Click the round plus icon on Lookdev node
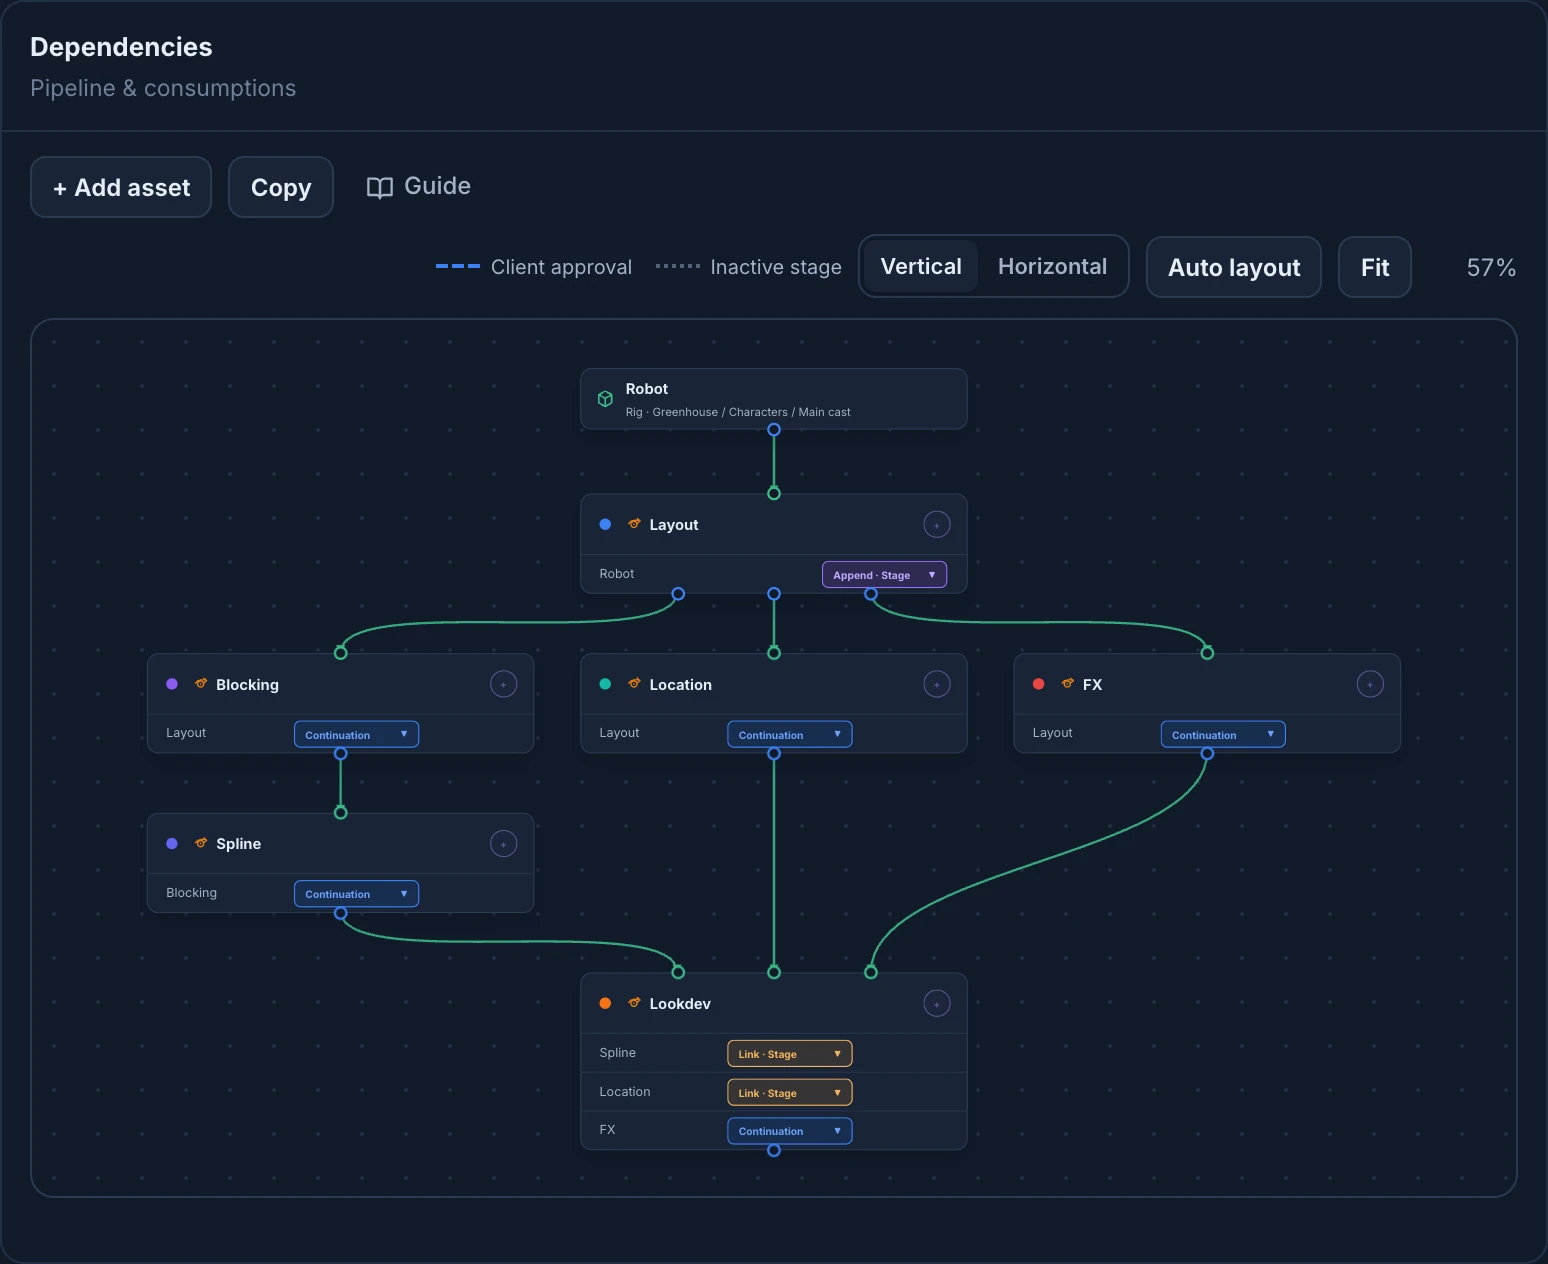The height and width of the screenshot is (1264, 1548). (937, 1003)
